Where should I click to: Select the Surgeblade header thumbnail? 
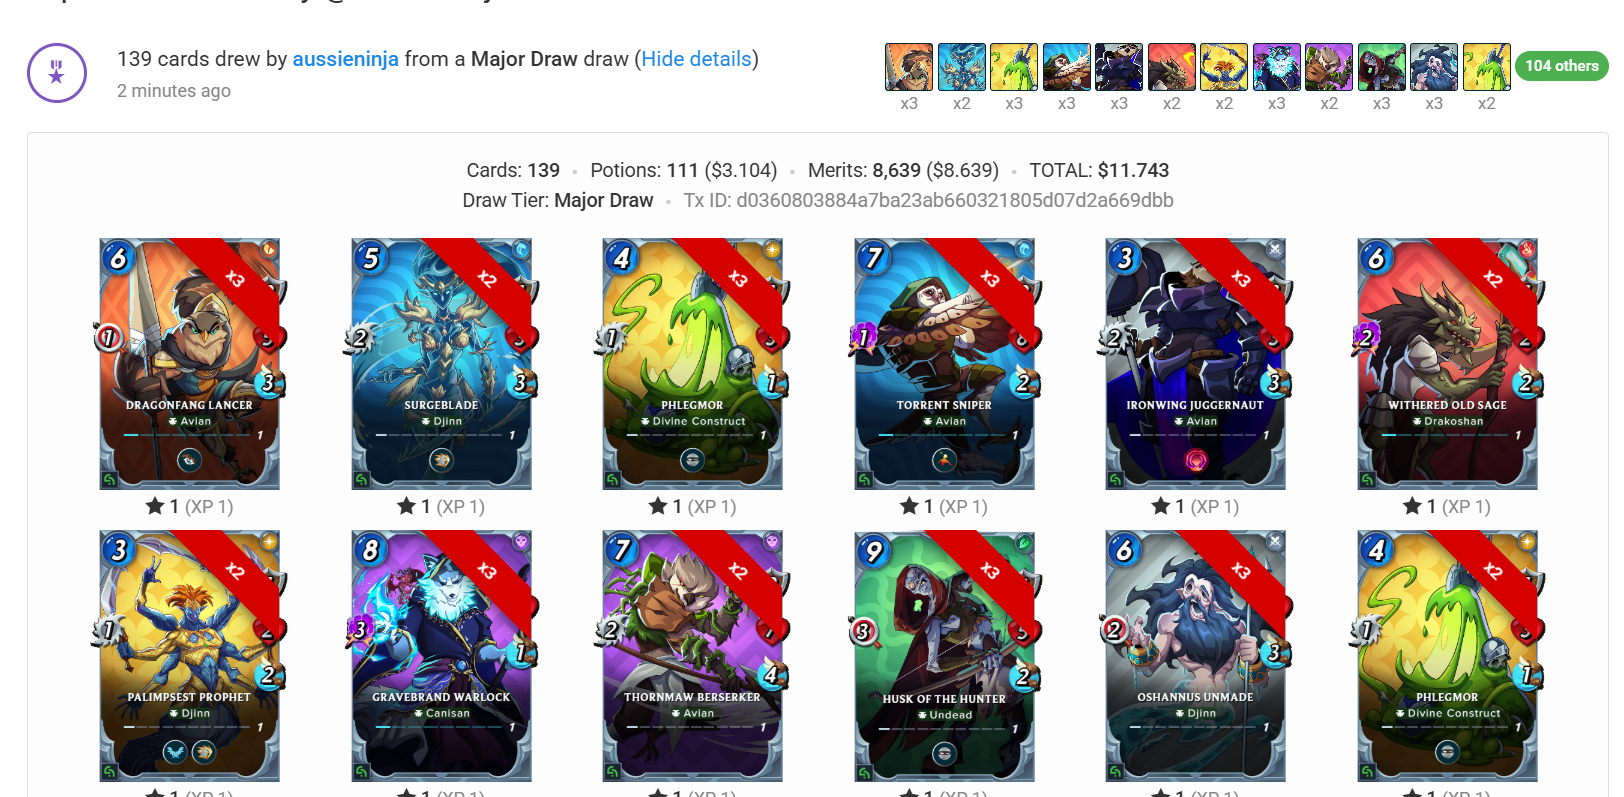(961, 67)
